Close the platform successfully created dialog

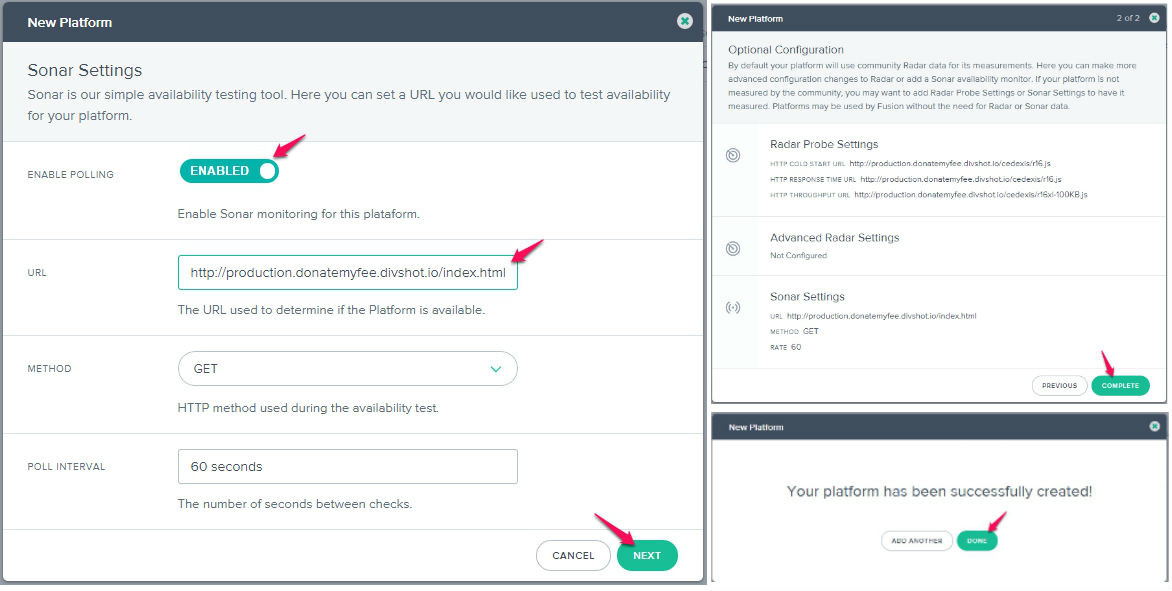[x=1154, y=427]
